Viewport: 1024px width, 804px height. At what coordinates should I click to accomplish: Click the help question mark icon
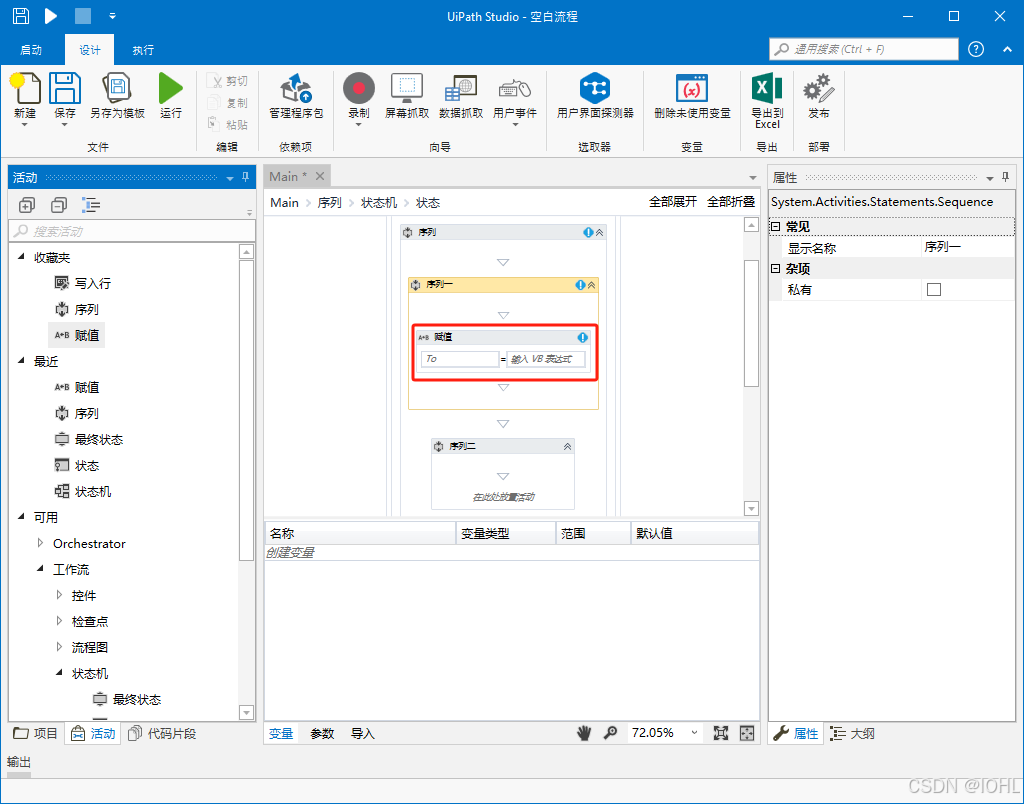(x=976, y=49)
